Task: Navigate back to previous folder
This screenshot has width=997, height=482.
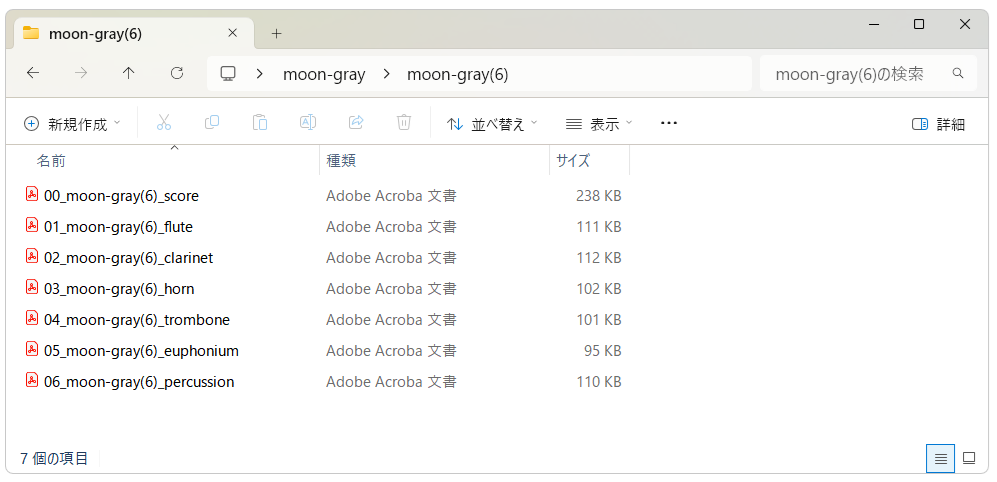Action: [x=33, y=74]
